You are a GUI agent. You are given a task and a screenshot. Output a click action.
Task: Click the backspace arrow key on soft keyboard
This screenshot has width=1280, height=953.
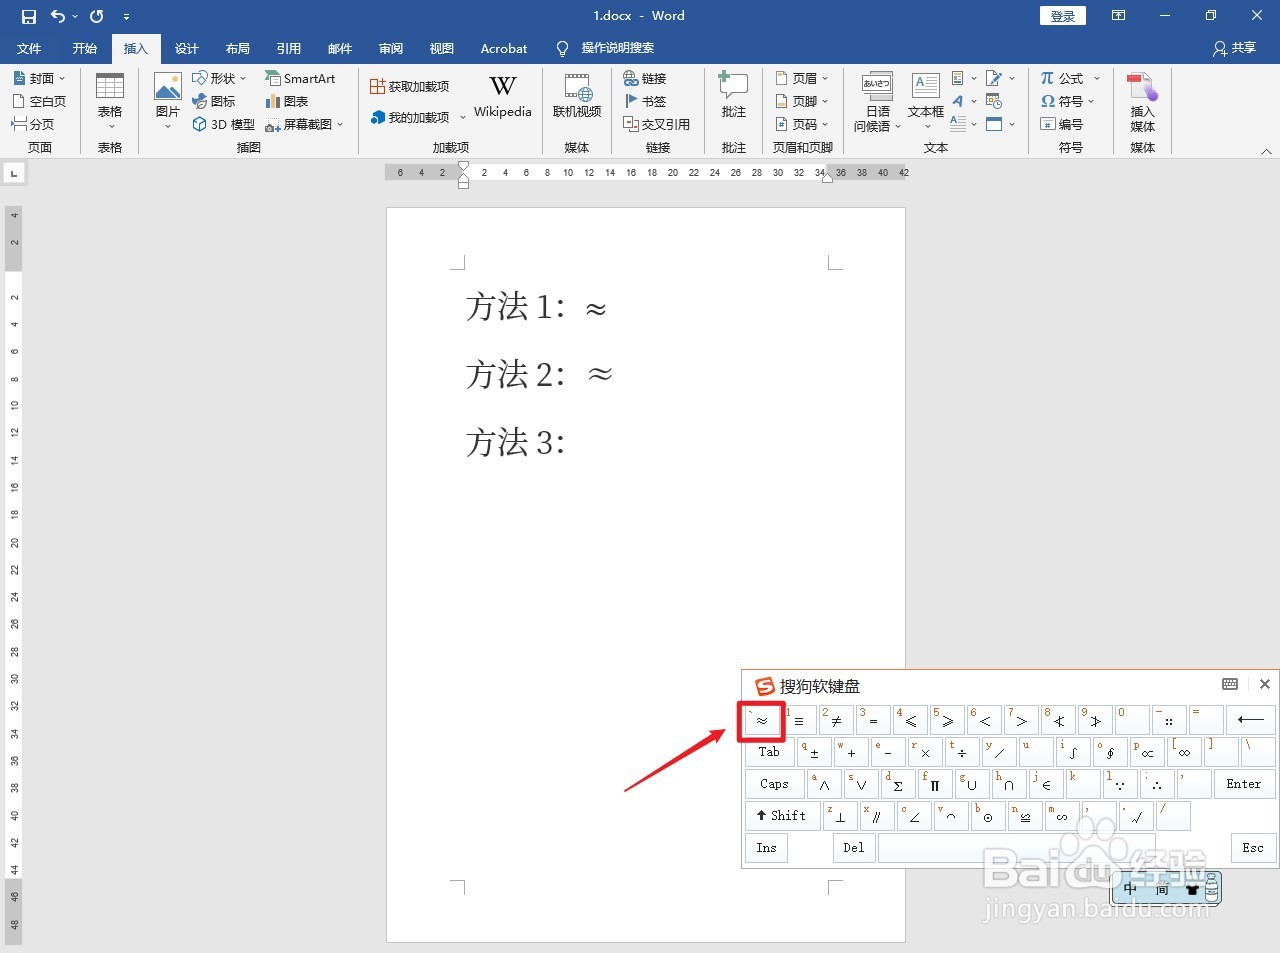point(1250,720)
